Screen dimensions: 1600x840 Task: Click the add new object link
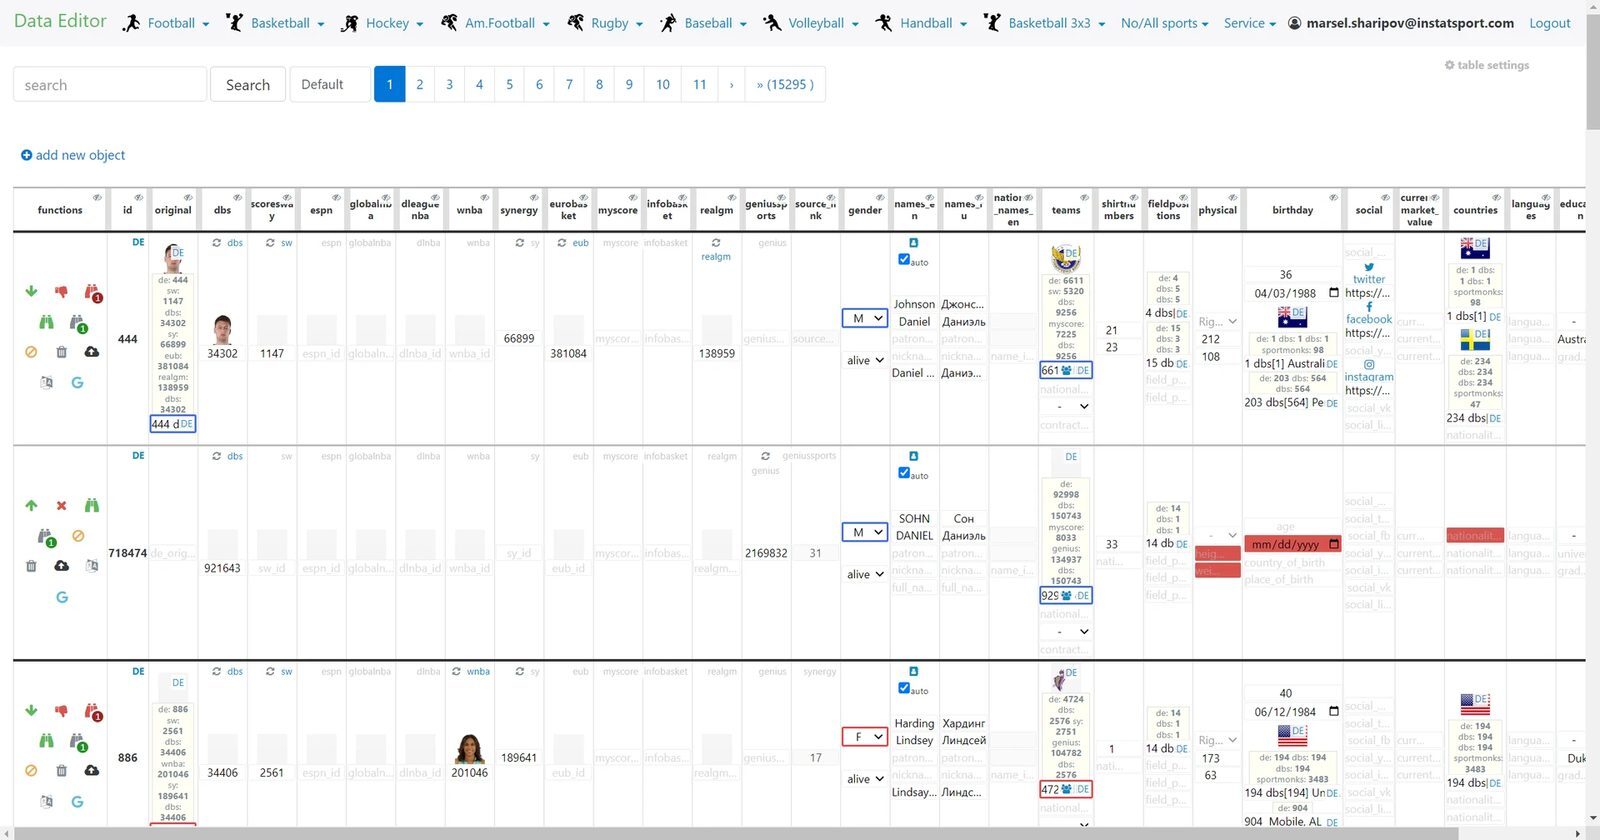73,155
